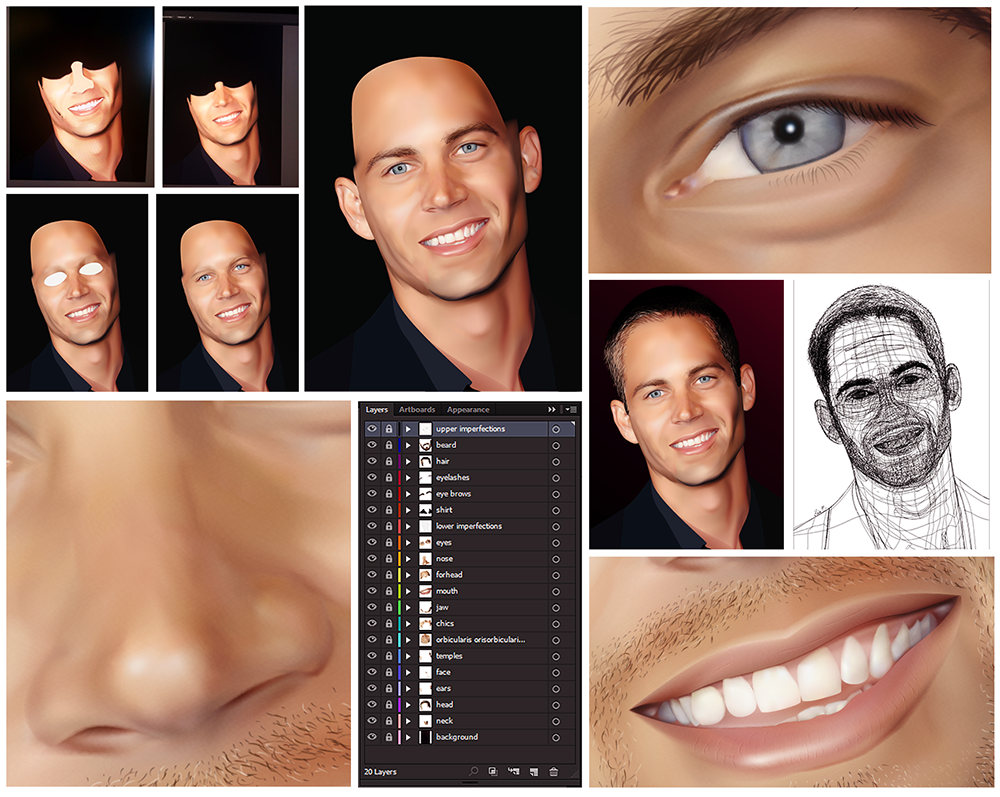This screenshot has width=1000, height=797.
Task: Click target circle of upper imperfections layer
Action: 555,429
